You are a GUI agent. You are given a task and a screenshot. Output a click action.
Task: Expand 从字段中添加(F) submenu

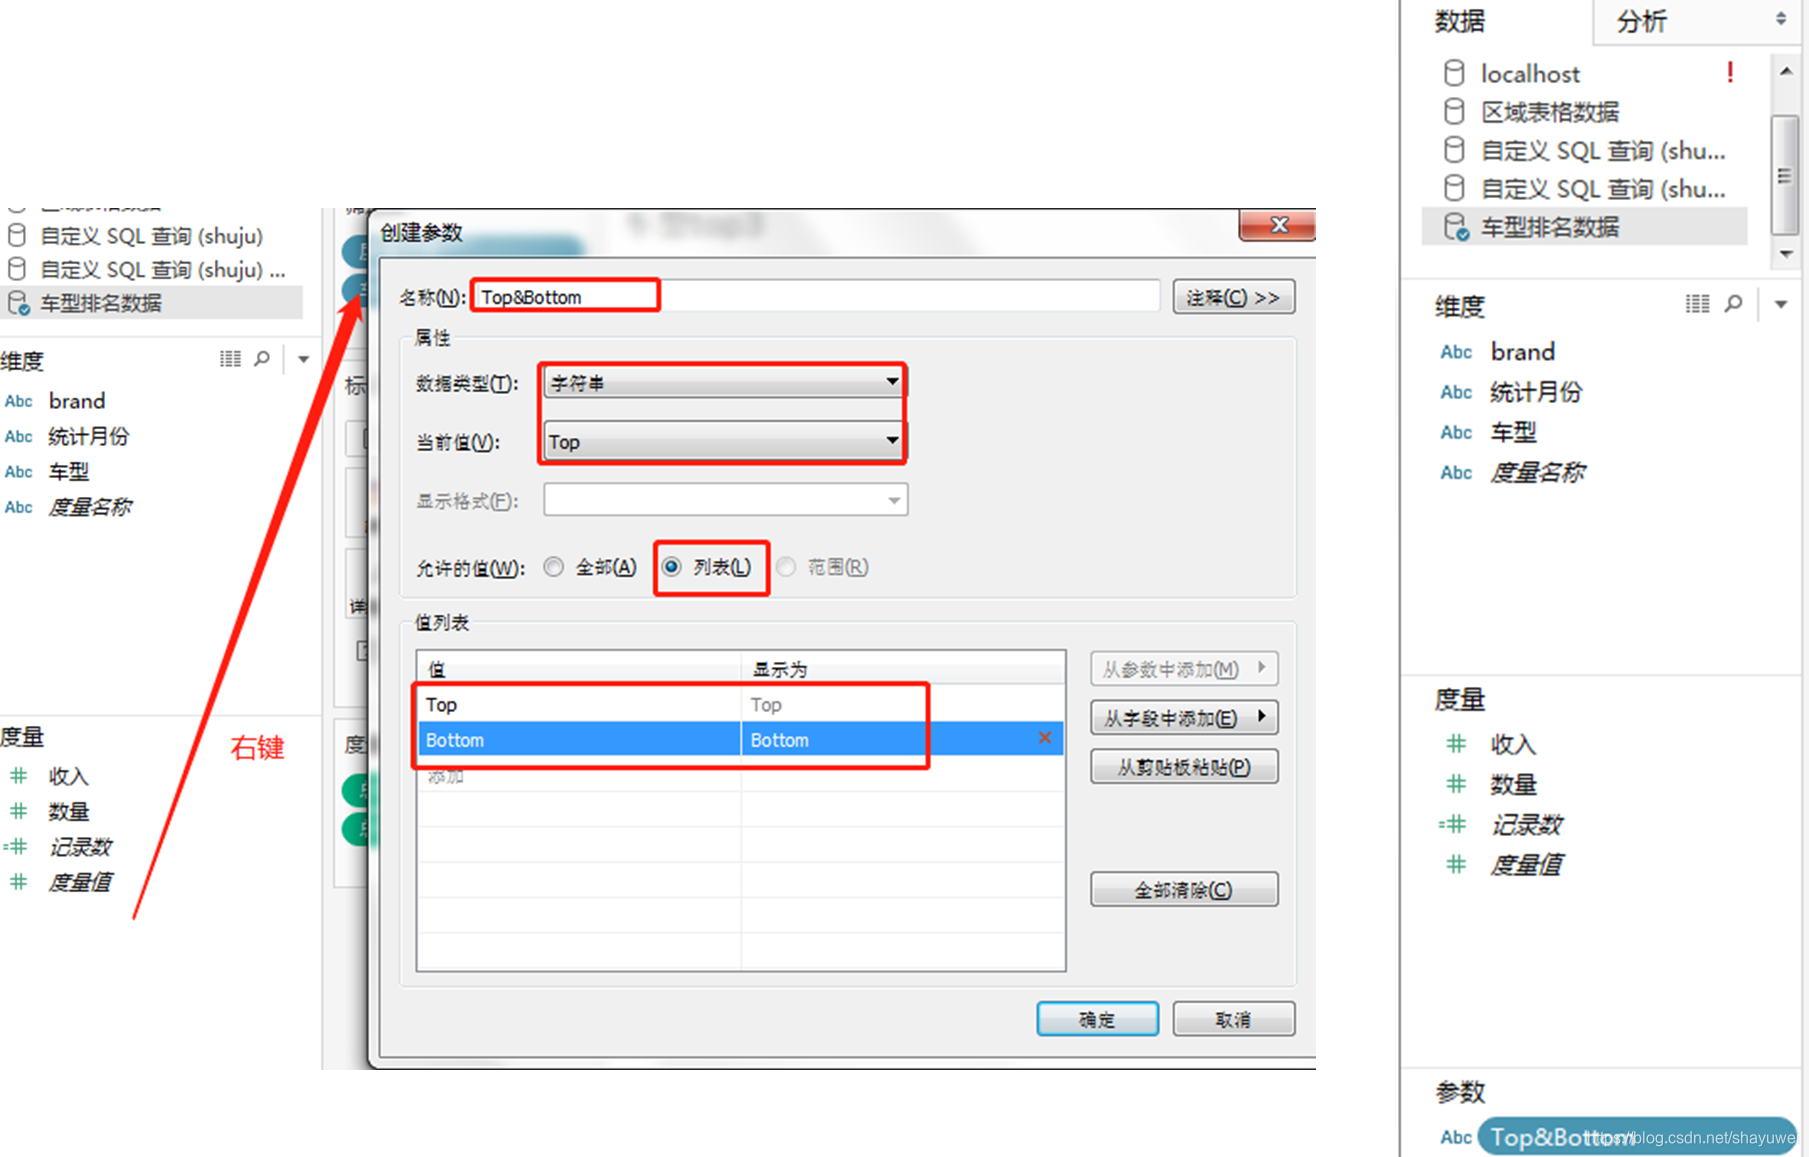1184,717
